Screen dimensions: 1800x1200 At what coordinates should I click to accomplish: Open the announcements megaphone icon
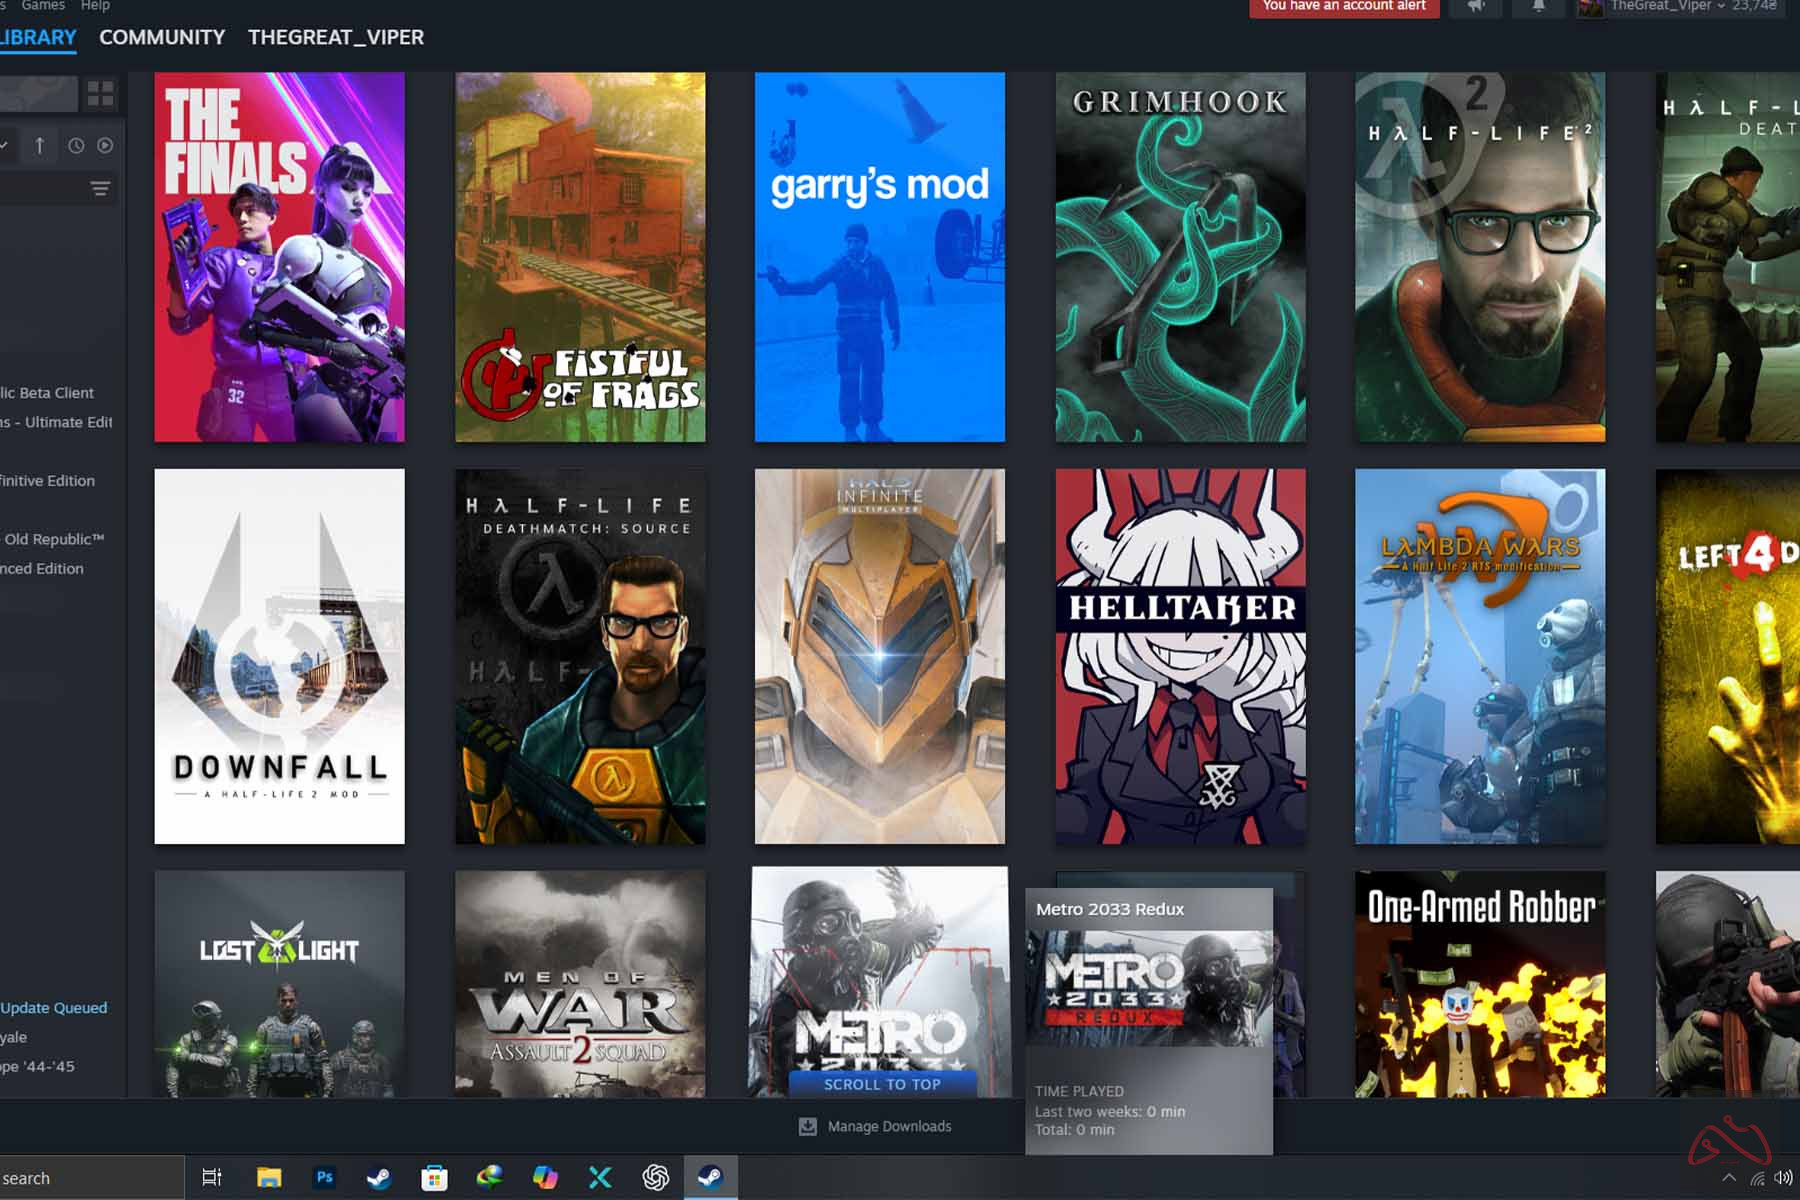tap(1476, 6)
